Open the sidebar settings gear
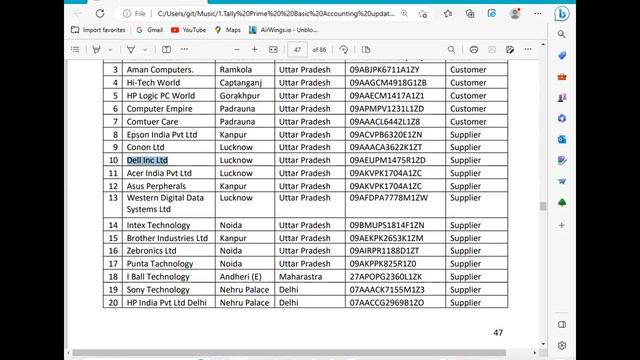Viewport: 640px width, 360px height. point(562,345)
